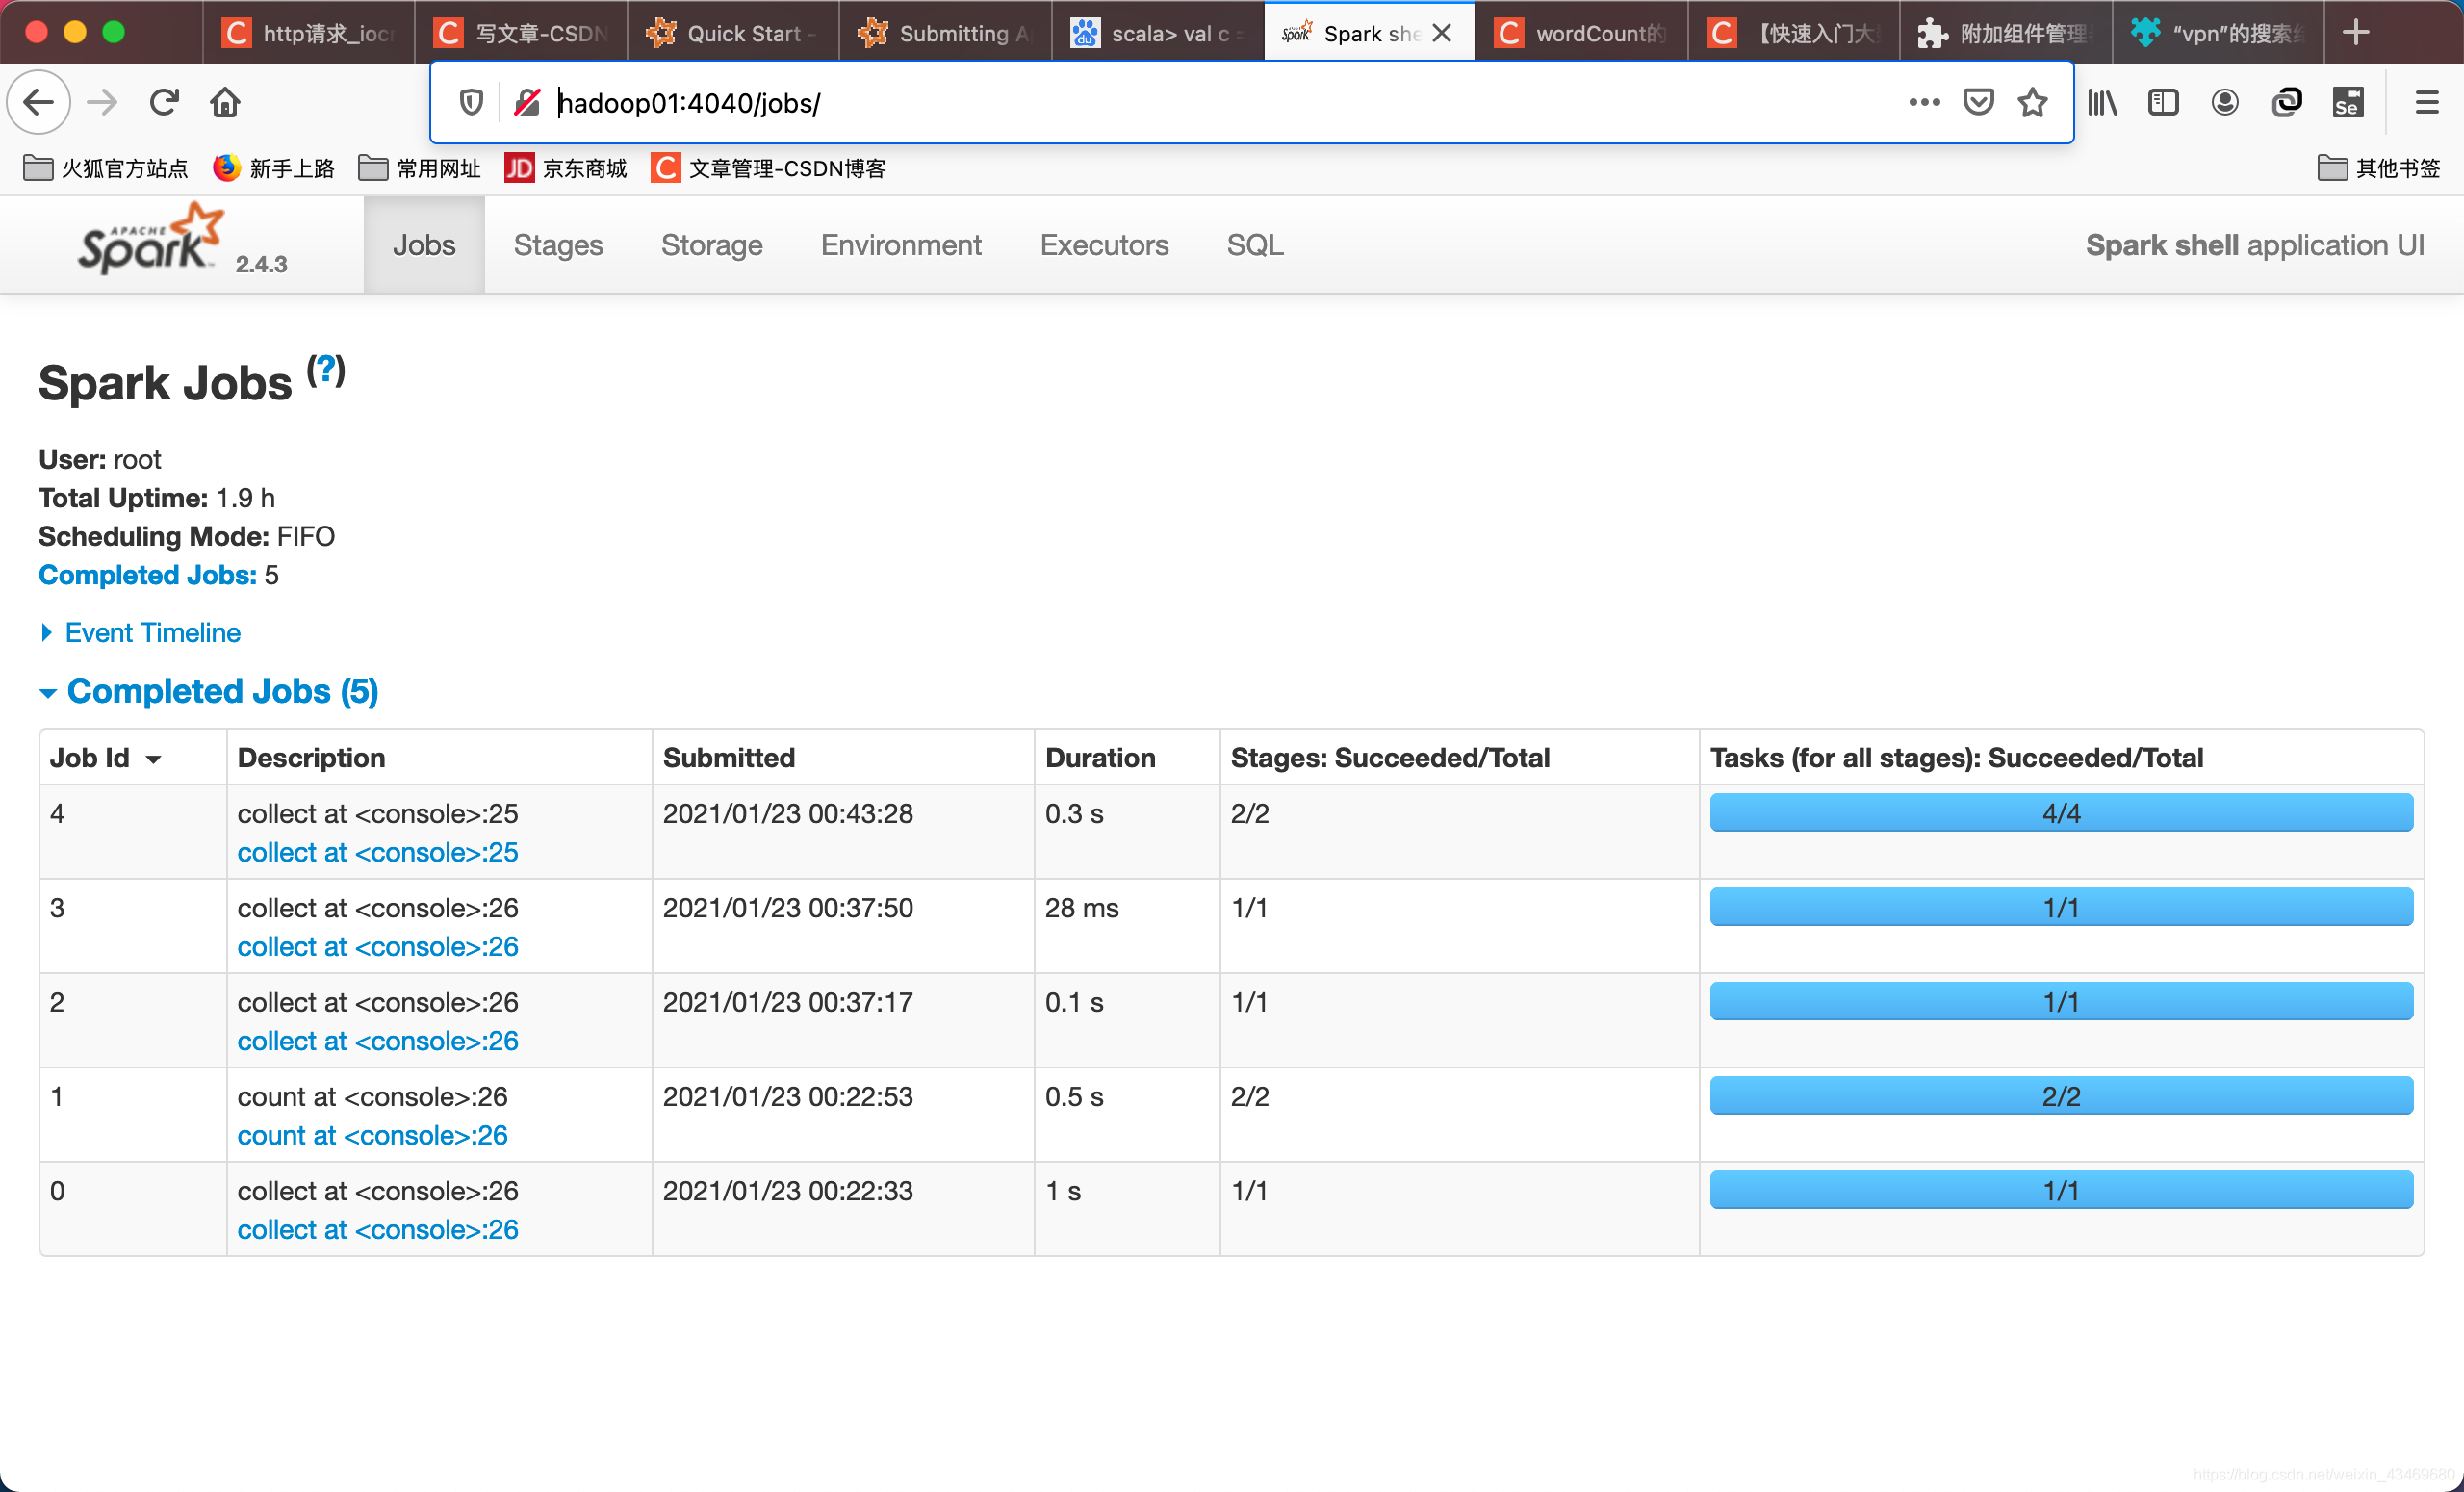Click the circular-arrow sync extension icon
Image resolution: width=2464 pixels, height=1492 pixels.
(x=2287, y=102)
